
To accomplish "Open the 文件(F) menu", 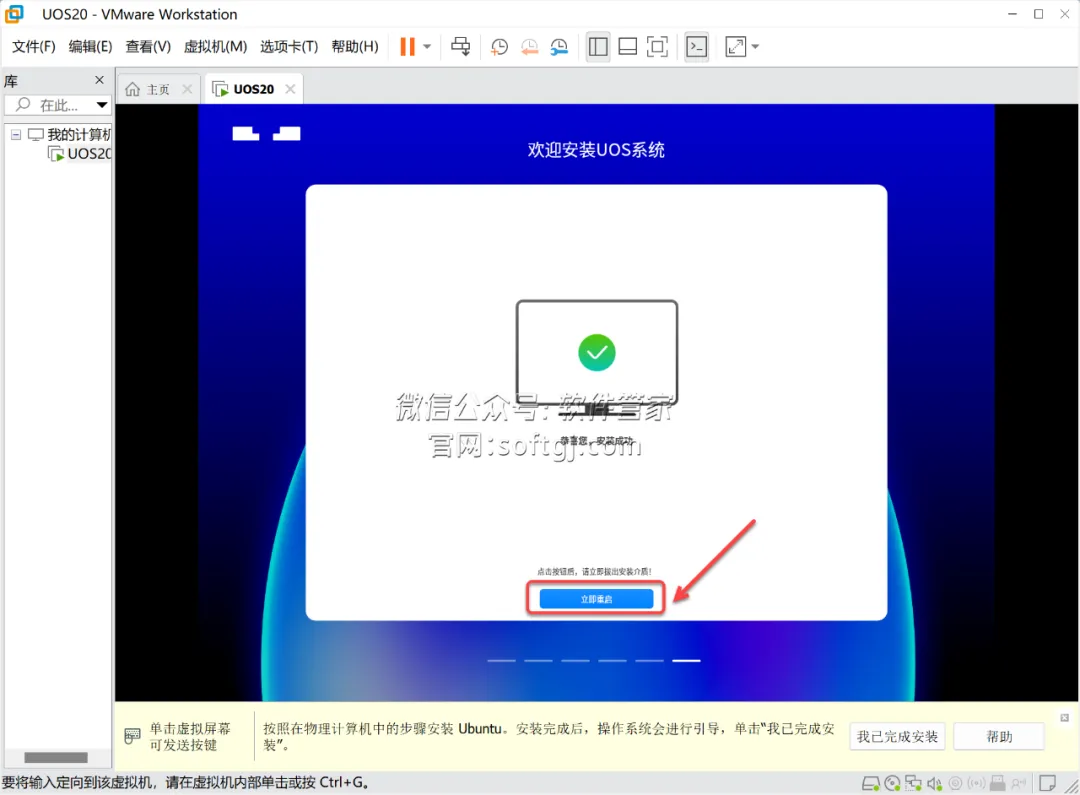I will tap(33, 46).
